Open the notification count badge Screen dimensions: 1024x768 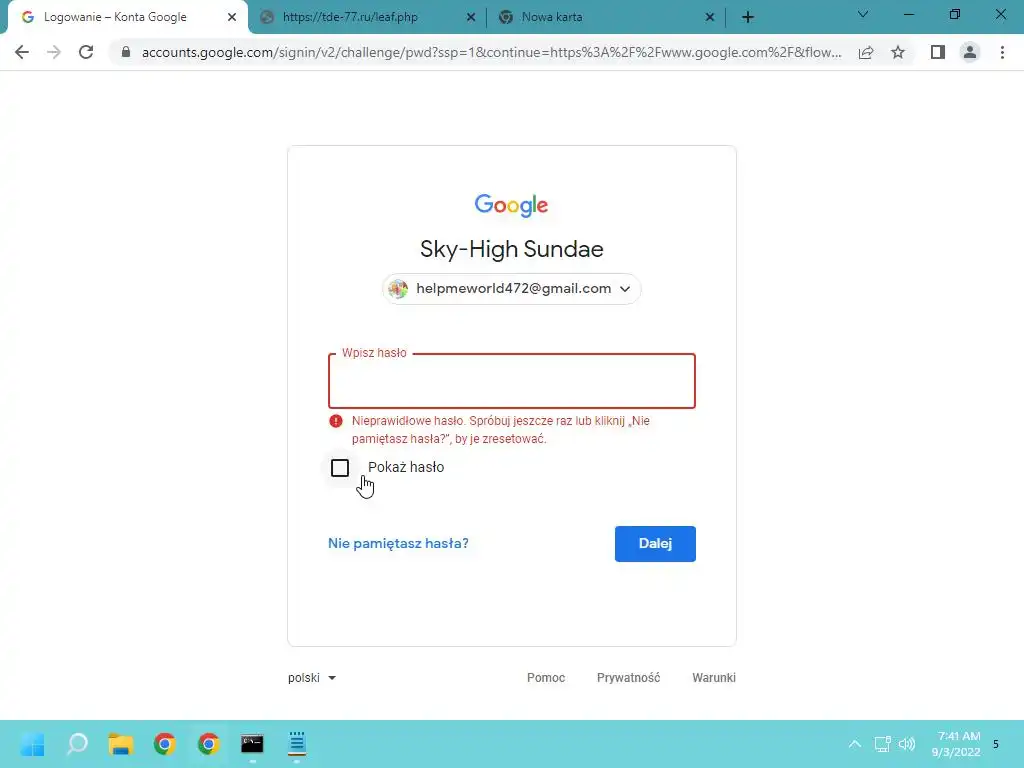996,744
